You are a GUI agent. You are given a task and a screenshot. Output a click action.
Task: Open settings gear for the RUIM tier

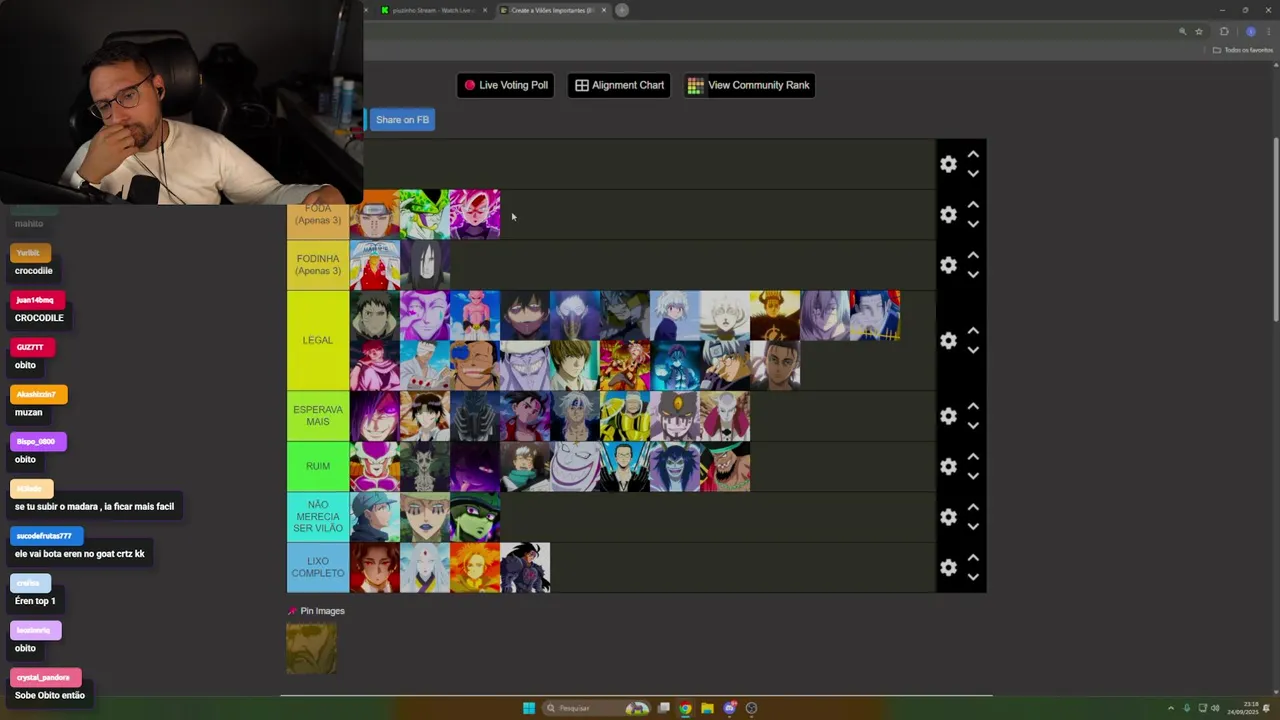[948, 467]
